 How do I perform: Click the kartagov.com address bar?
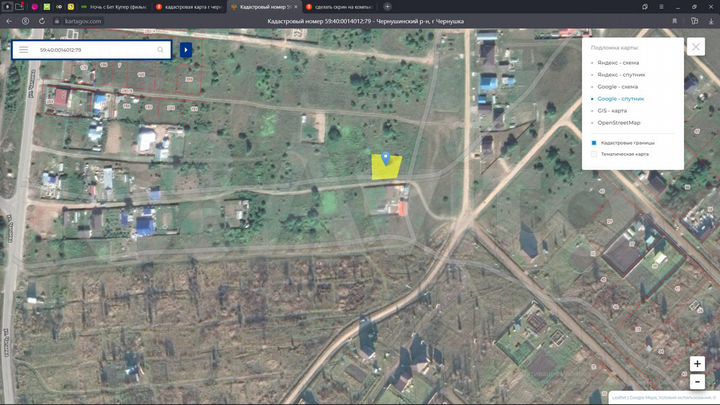click(x=83, y=21)
